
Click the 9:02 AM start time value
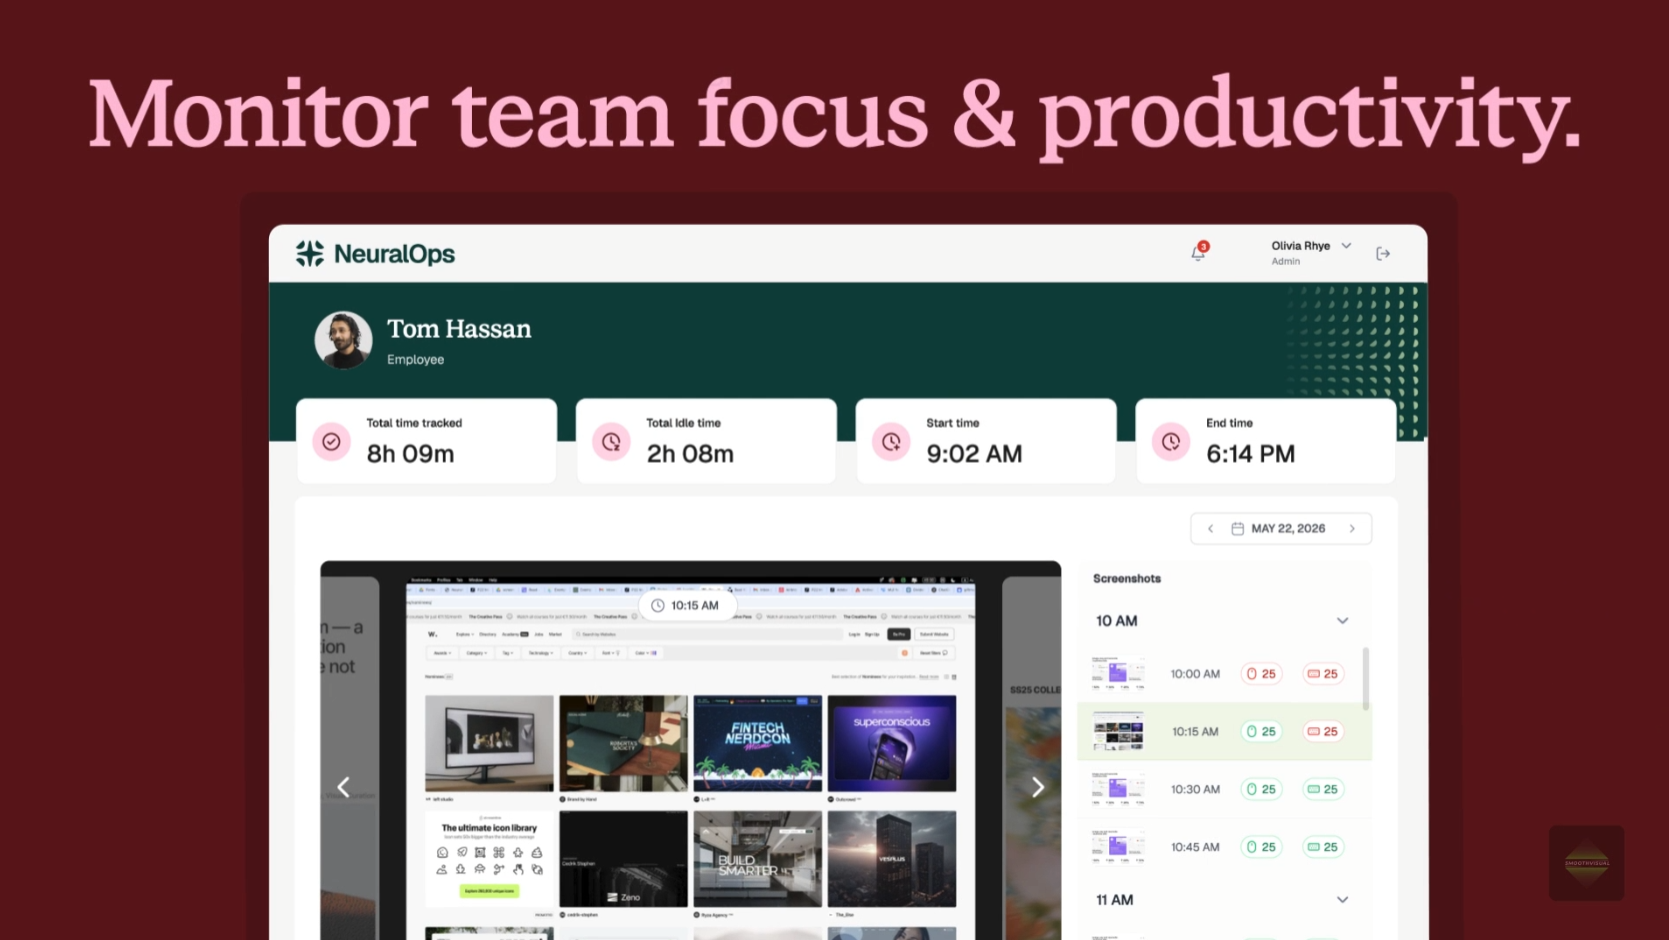point(974,454)
